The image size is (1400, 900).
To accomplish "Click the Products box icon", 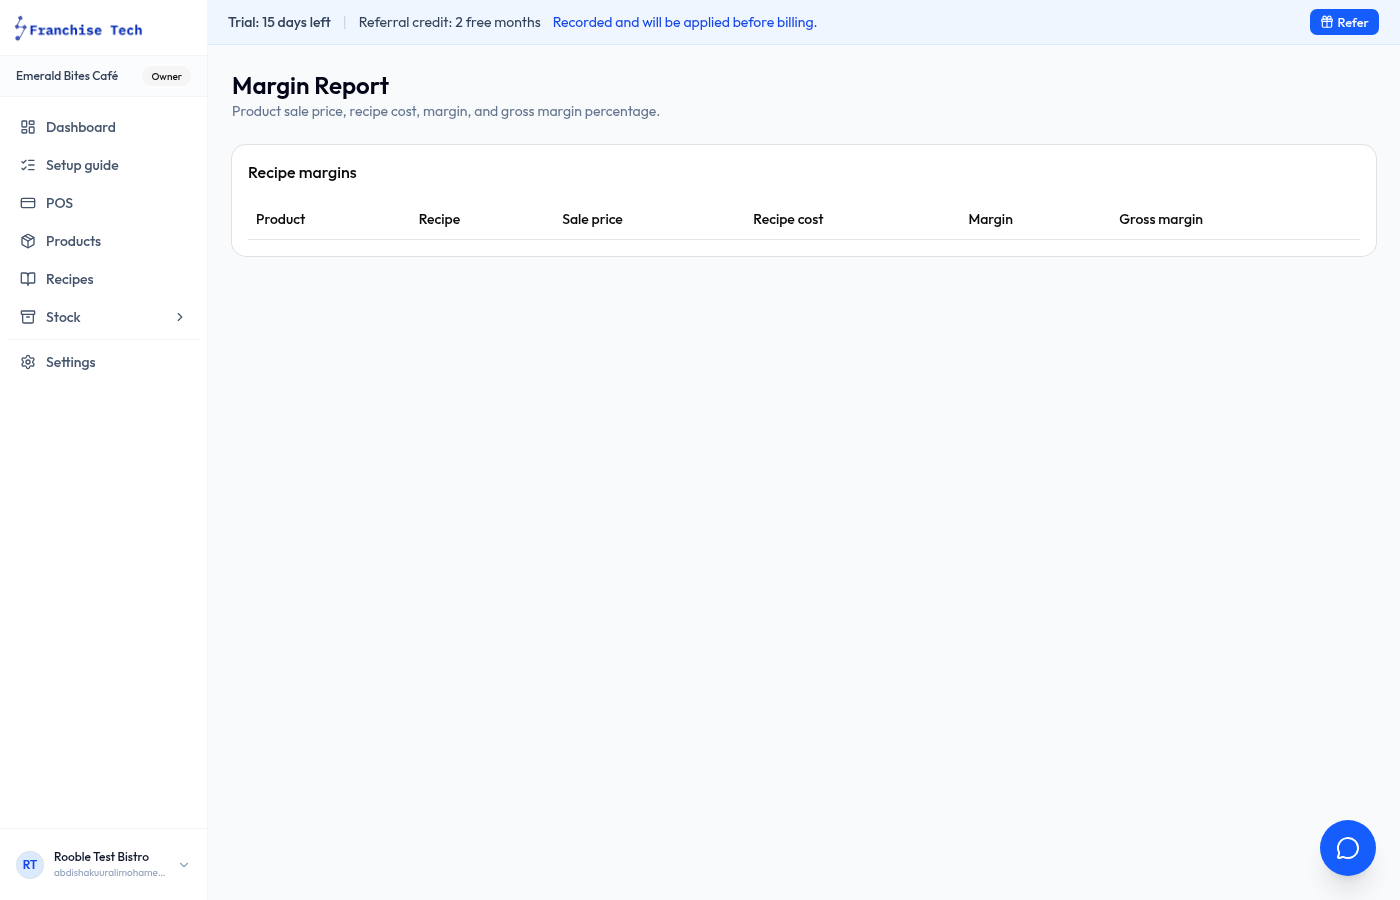I will 28,241.
